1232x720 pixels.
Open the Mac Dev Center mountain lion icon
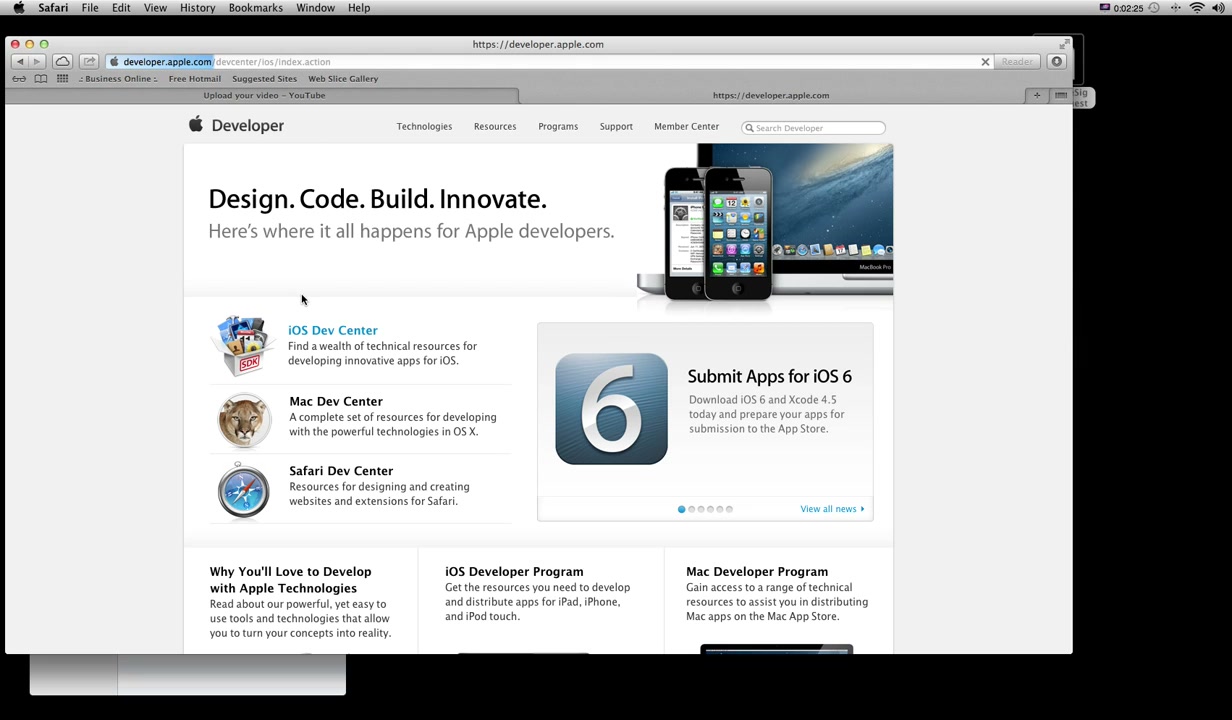pyautogui.click(x=244, y=419)
